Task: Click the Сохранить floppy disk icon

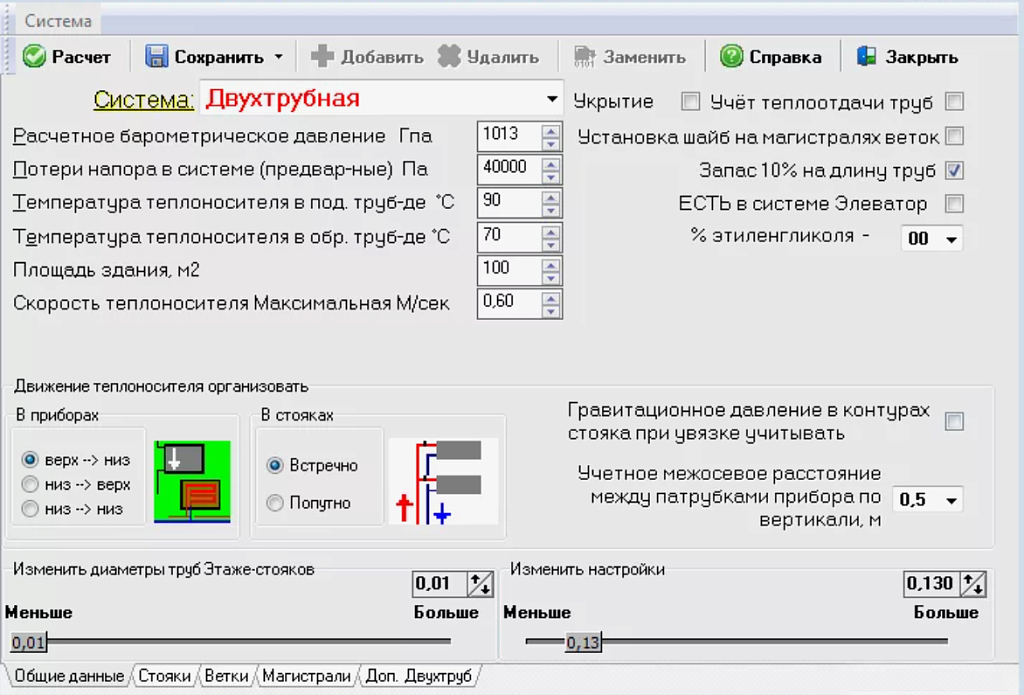Action: point(157,57)
